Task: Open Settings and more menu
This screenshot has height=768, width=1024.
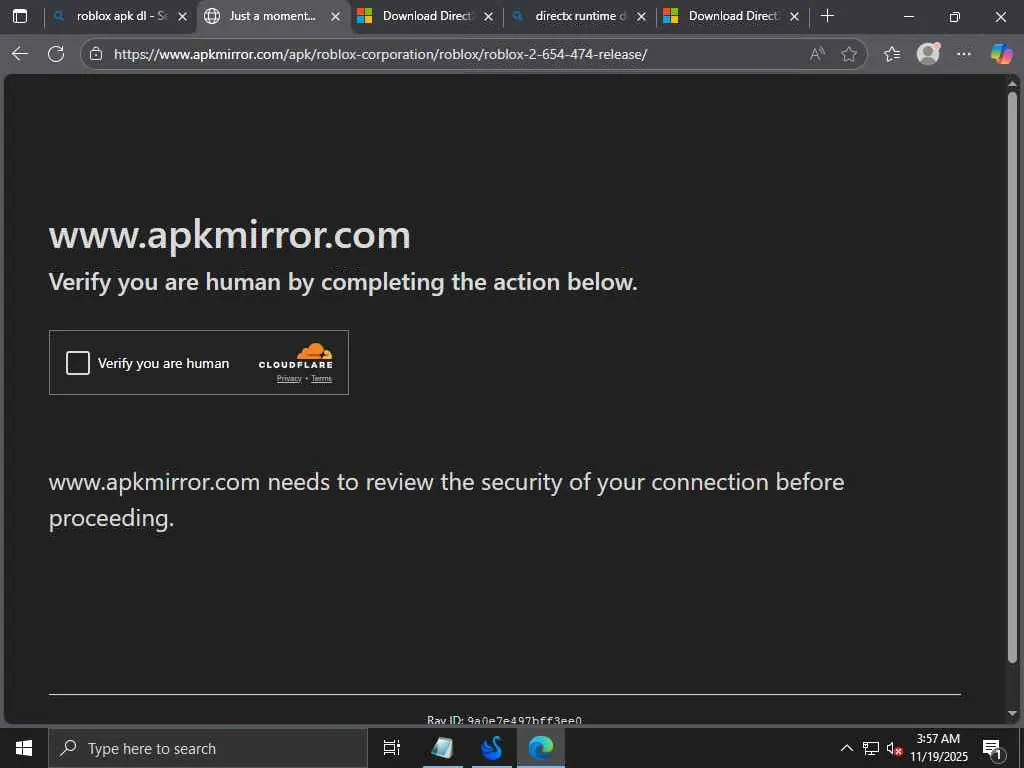Action: pos(964,54)
